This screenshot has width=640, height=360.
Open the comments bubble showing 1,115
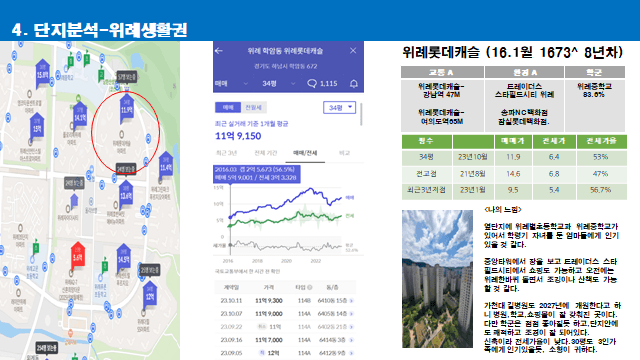[322, 84]
